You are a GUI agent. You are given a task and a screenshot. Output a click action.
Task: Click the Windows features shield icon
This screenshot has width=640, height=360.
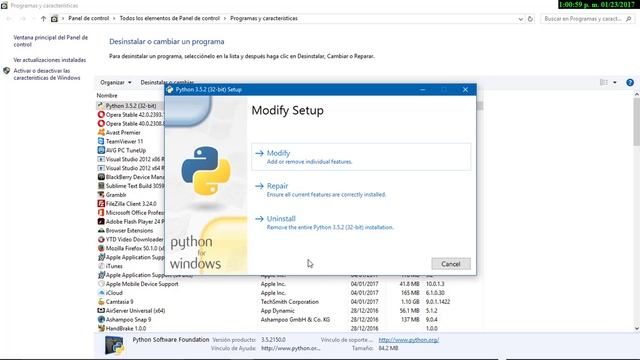point(7,71)
